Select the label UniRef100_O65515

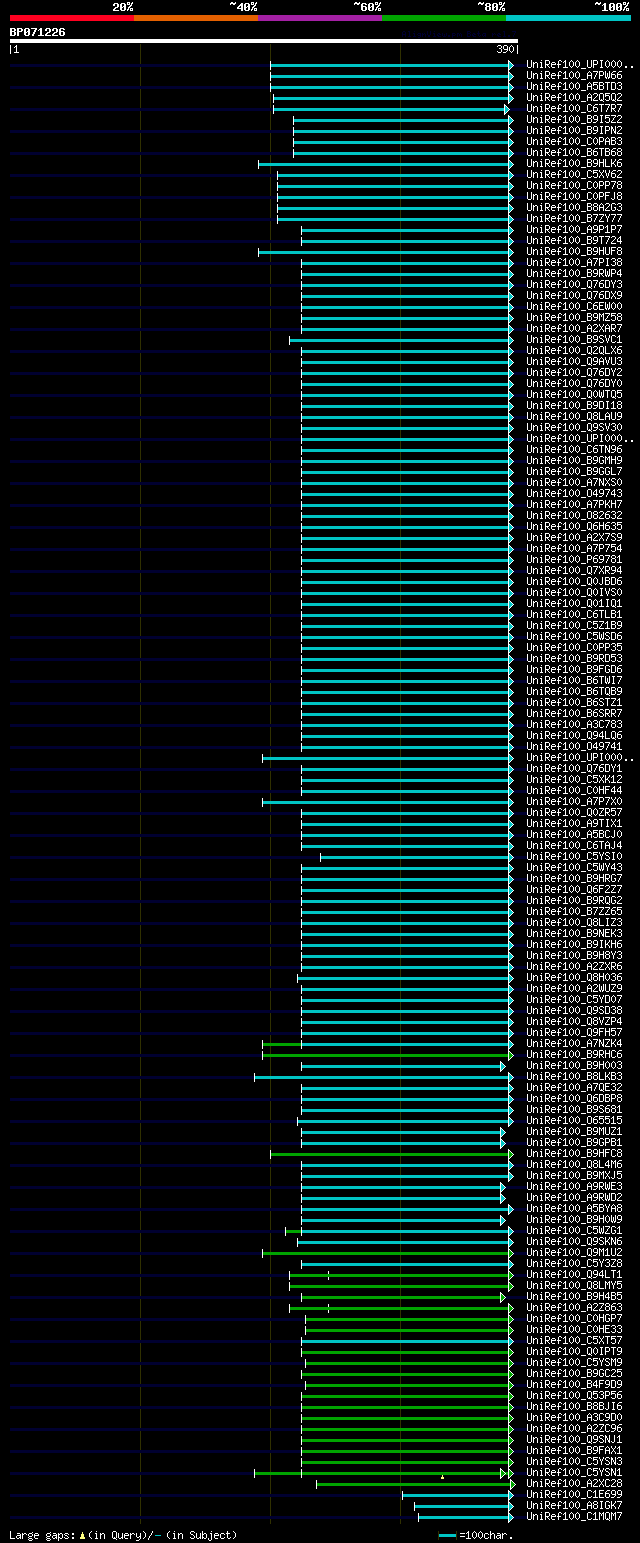tap(574, 1121)
